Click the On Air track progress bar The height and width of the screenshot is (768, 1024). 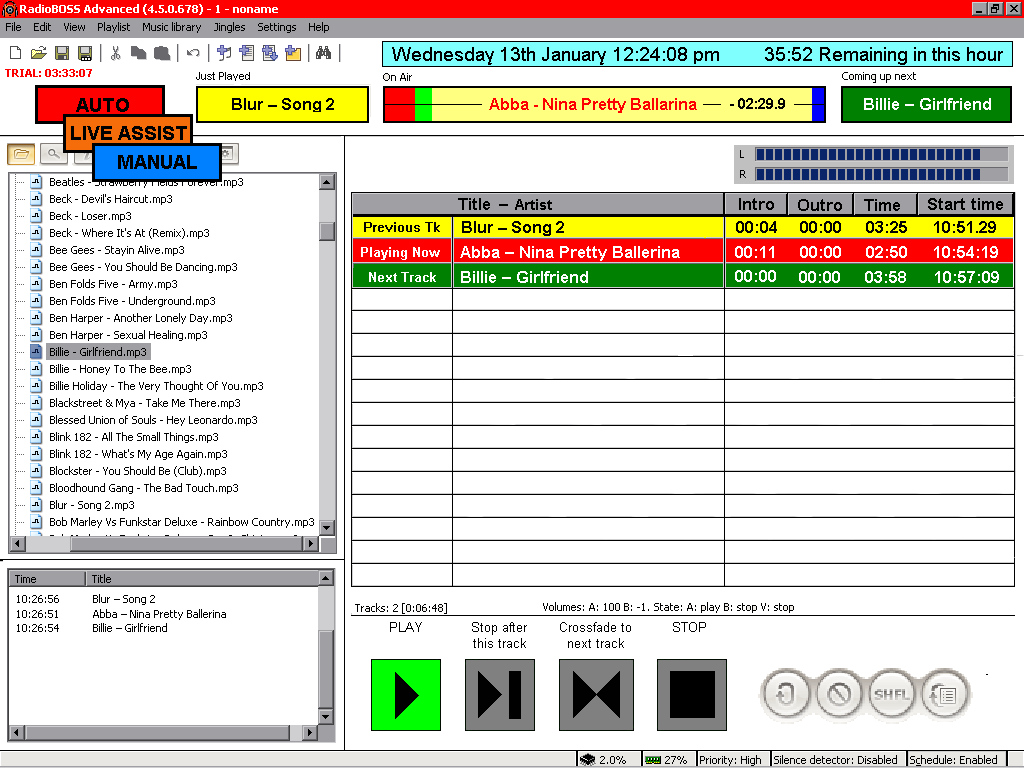pyautogui.click(x=604, y=104)
